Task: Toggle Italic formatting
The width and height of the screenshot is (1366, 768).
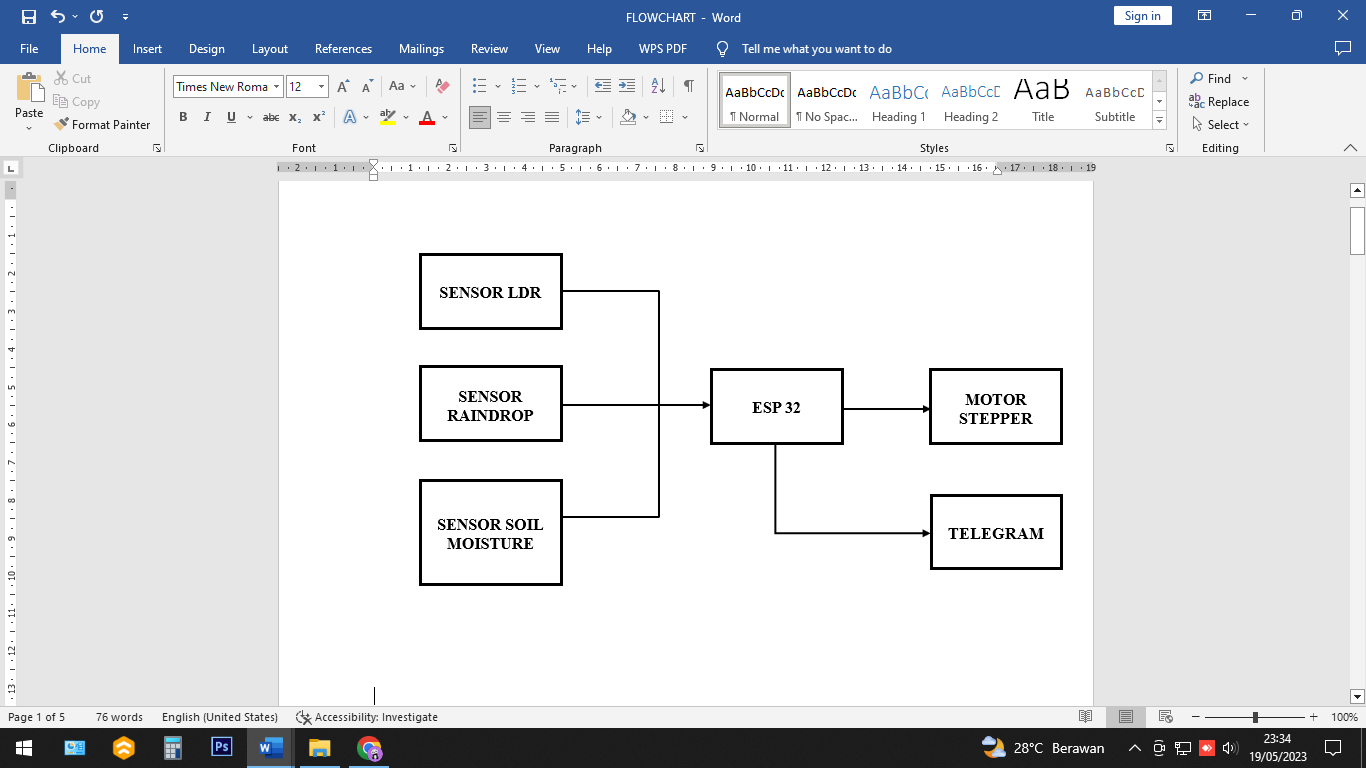Action: point(207,117)
